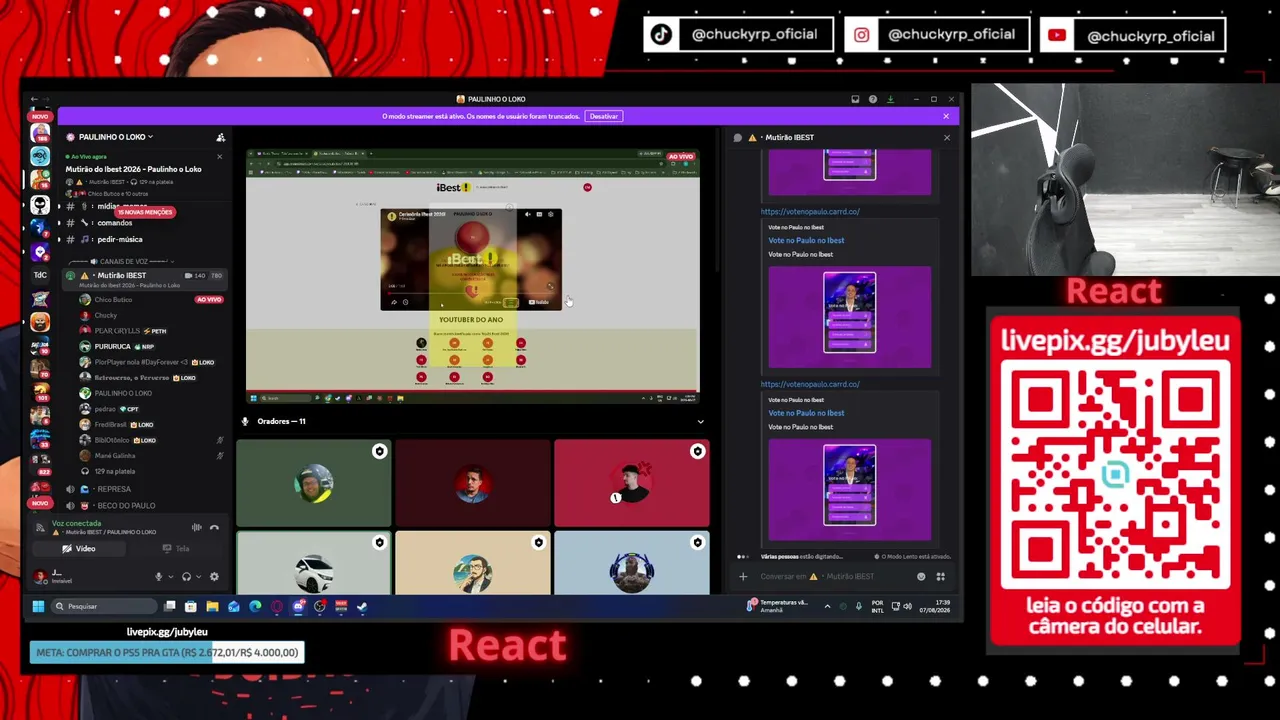Open the mídias-memes text channel
Viewport: 1280px width, 720px height.
point(121,206)
